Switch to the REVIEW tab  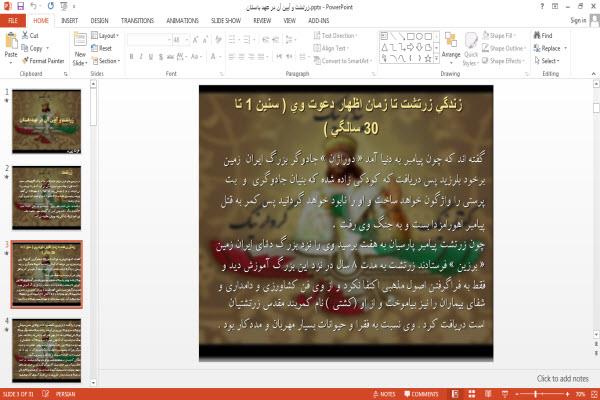click(262, 21)
